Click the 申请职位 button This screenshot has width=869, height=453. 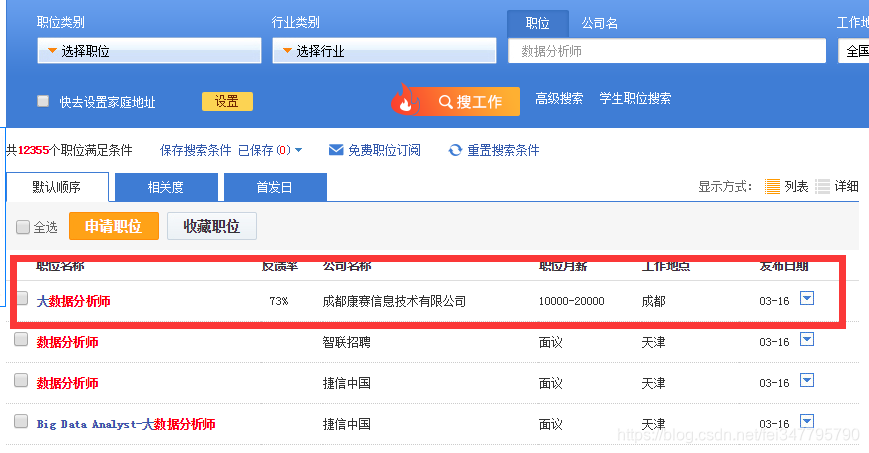pyautogui.click(x=114, y=226)
